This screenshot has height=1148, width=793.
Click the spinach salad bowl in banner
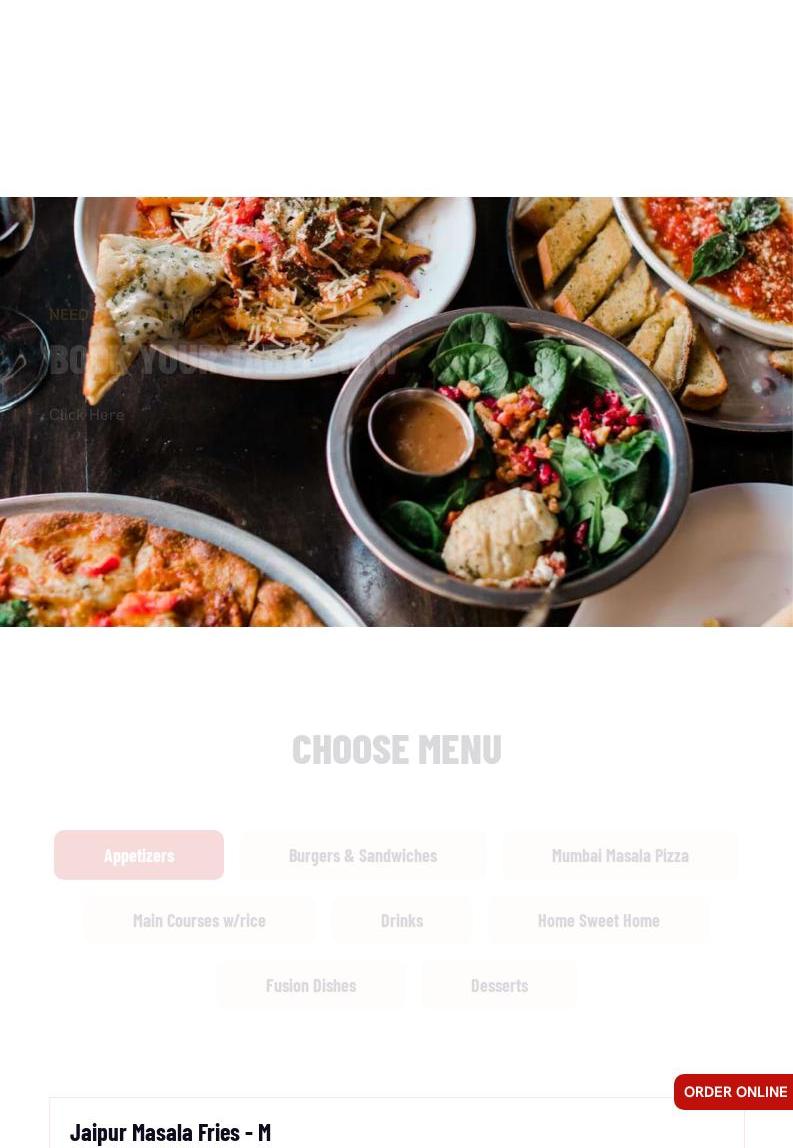(x=510, y=458)
